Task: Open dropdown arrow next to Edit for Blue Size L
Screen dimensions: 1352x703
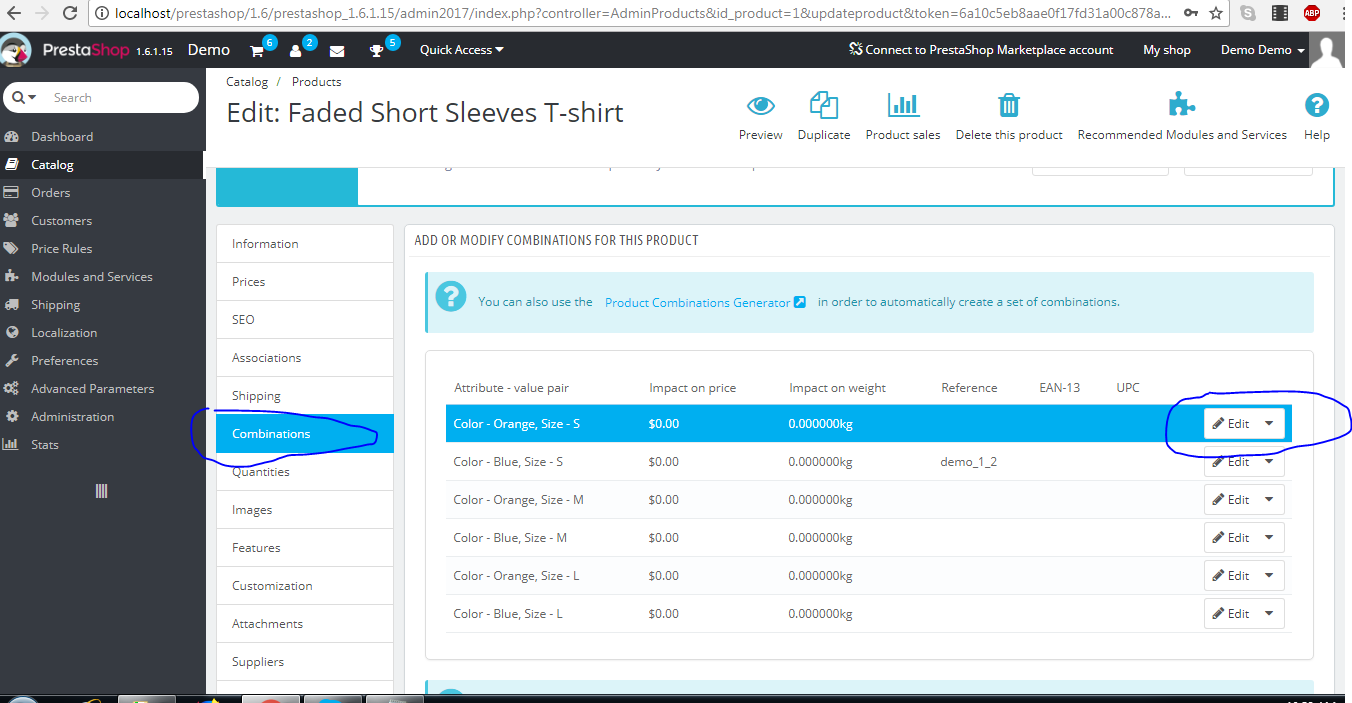Action: pos(1269,613)
